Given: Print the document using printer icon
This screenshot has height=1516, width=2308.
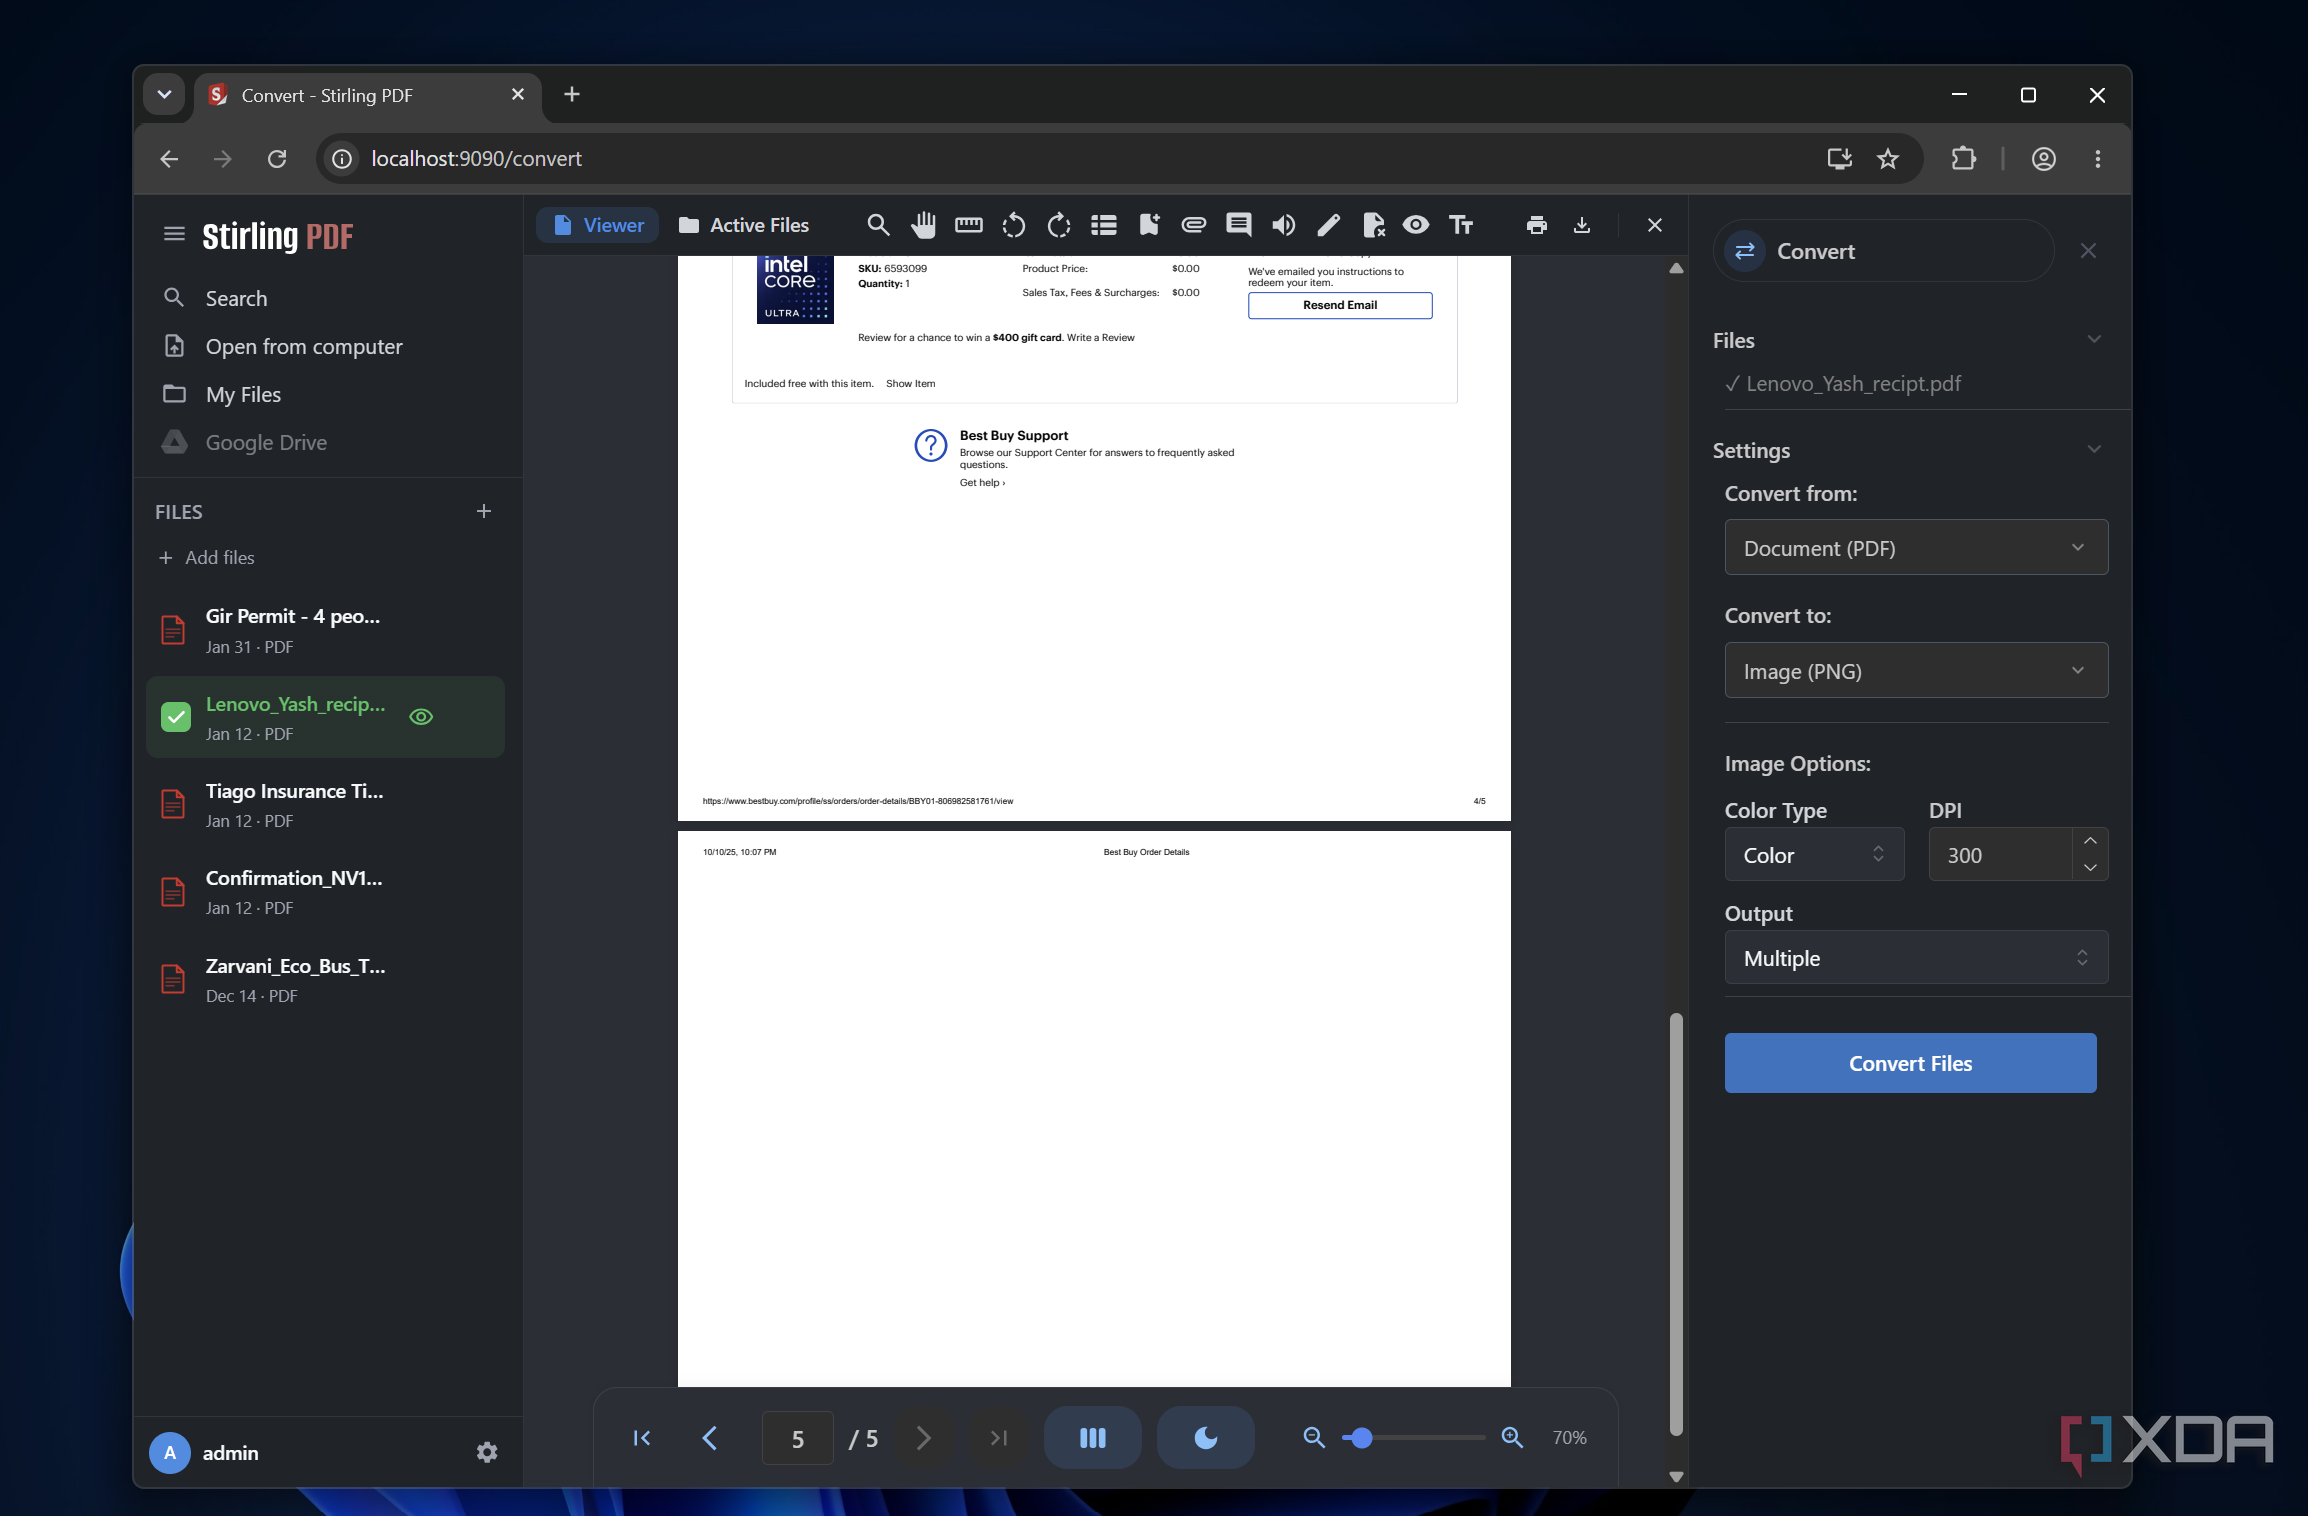Looking at the screenshot, I should point(1537,225).
